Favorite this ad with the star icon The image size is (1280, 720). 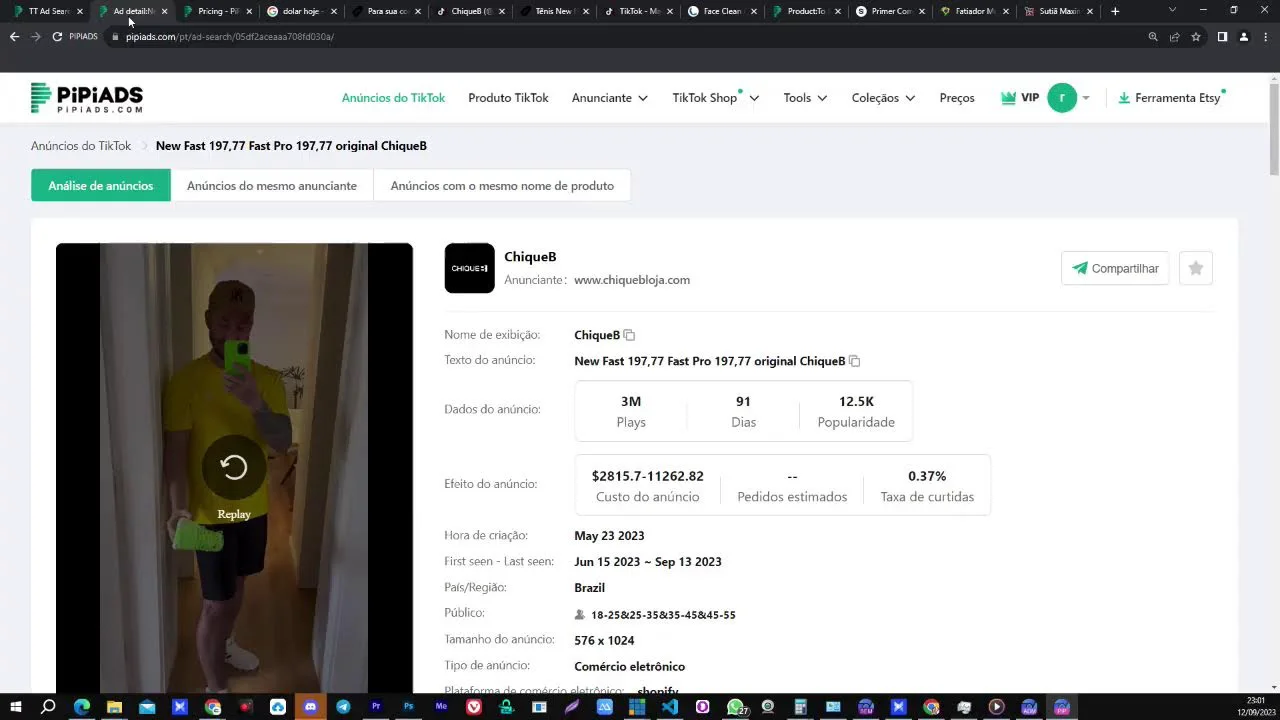[1196, 268]
